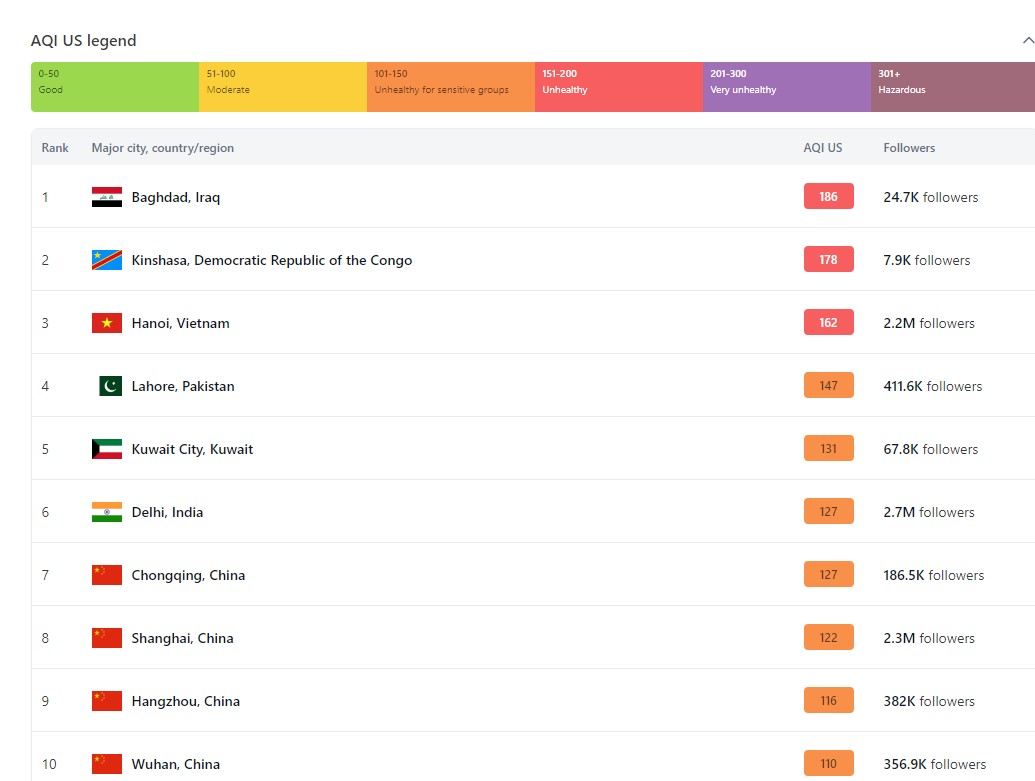The width and height of the screenshot is (1035, 781).
Task: Click the 147 AQI badge for Lahore
Action: click(829, 386)
